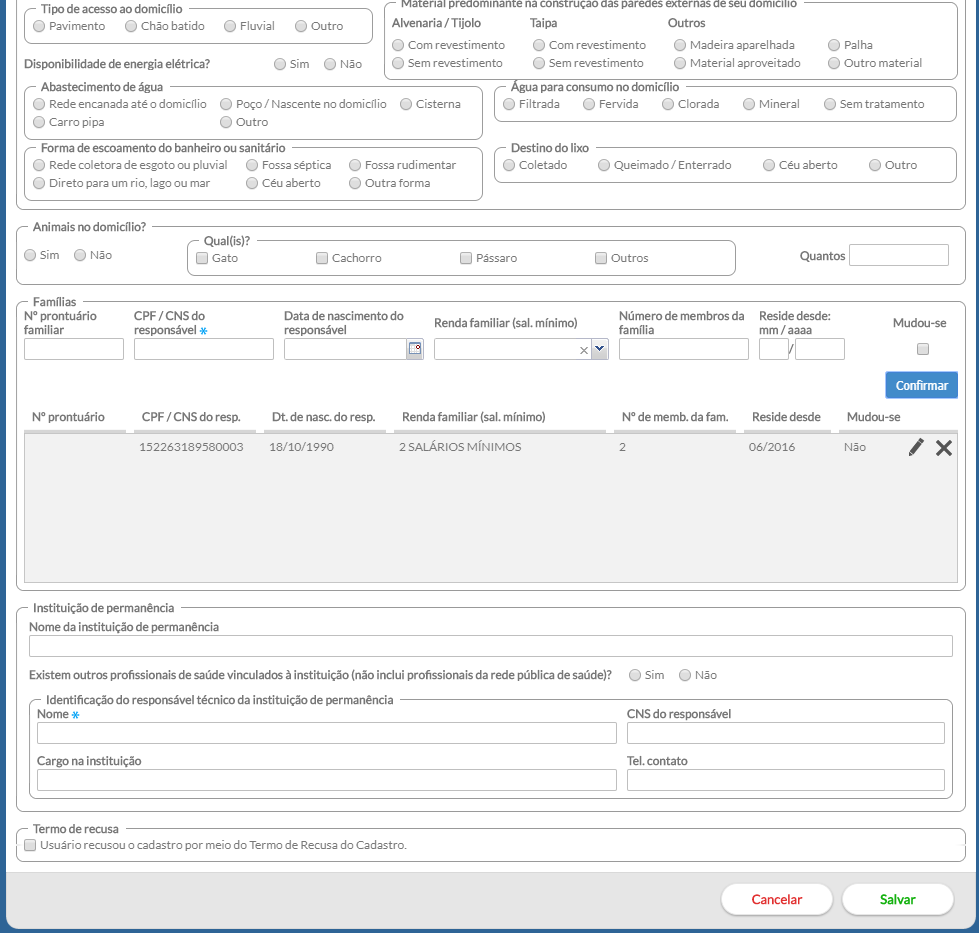Select Fossa rudimentar option
This screenshot has height=933, width=979.
[x=355, y=165]
